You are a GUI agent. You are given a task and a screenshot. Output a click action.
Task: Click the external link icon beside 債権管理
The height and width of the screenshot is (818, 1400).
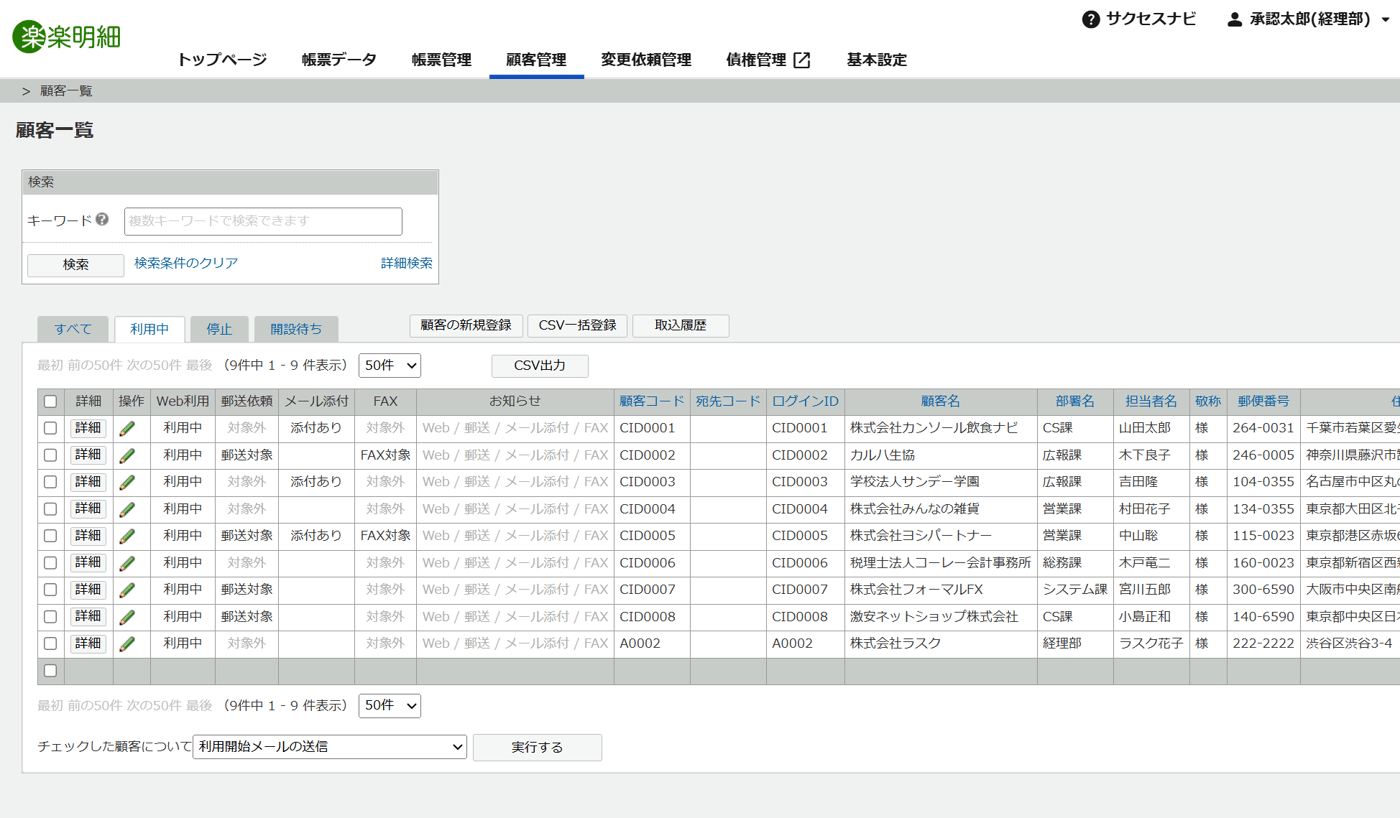[802, 60]
